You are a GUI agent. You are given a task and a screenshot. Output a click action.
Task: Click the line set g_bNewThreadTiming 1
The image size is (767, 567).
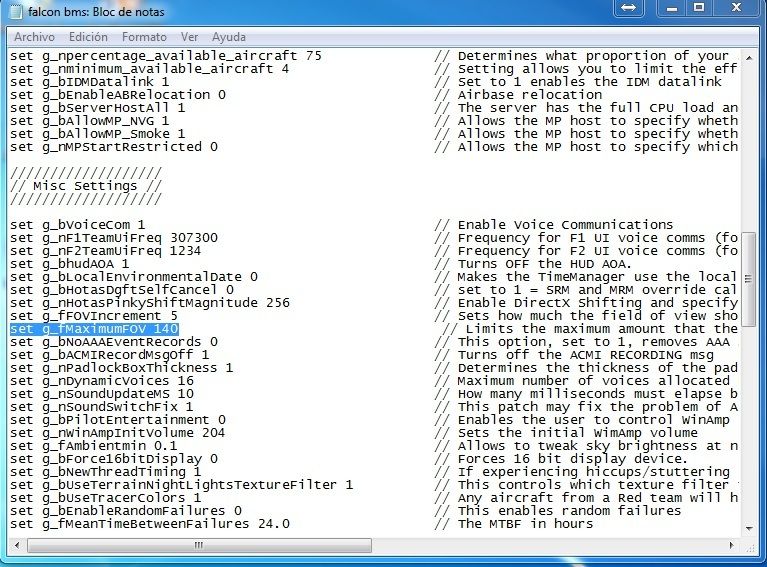pos(105,472)
